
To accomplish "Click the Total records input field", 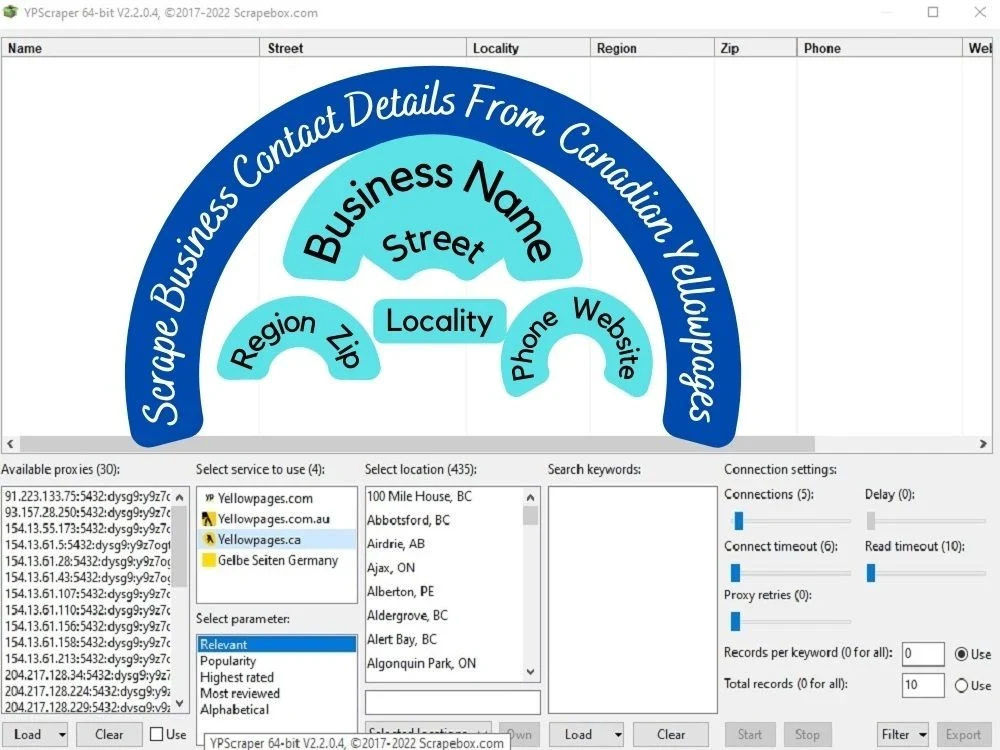I will tap(923, 686).
